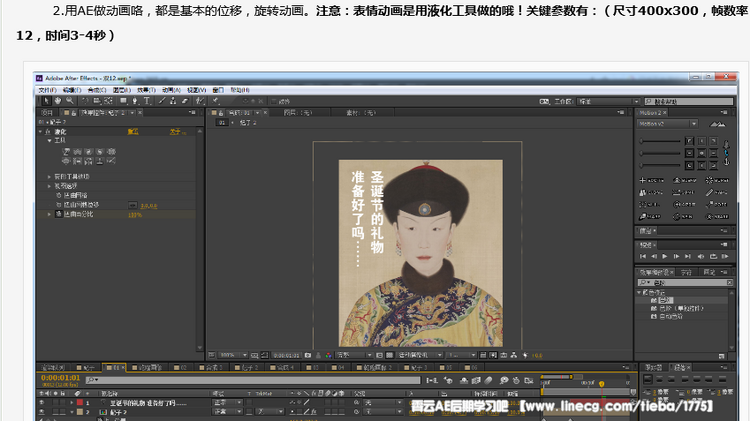Click the second slider in the Motion 2 panel
Viewport: 750px width, 421px height.
pyautogui.click(x=660, y=154)
